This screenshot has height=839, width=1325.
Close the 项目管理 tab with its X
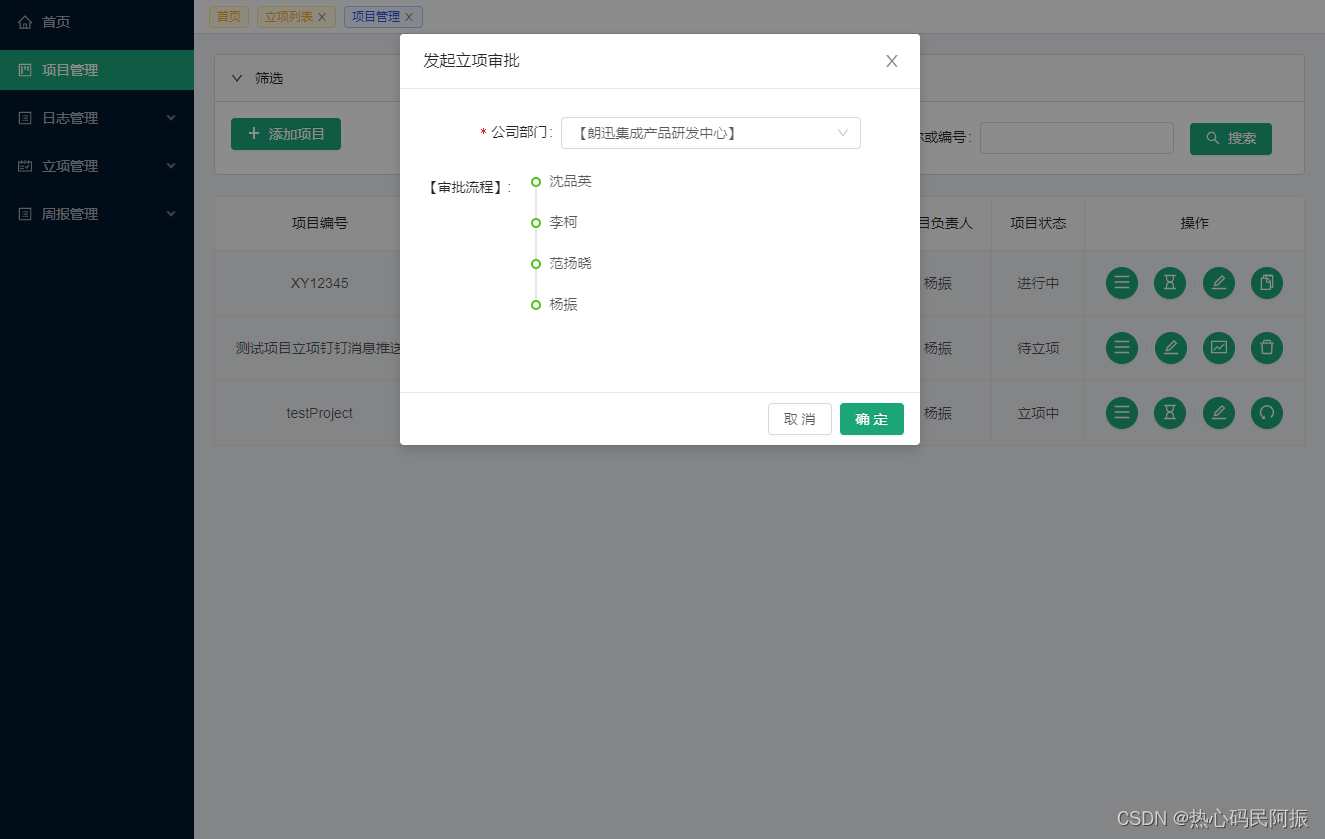[409, 17]
